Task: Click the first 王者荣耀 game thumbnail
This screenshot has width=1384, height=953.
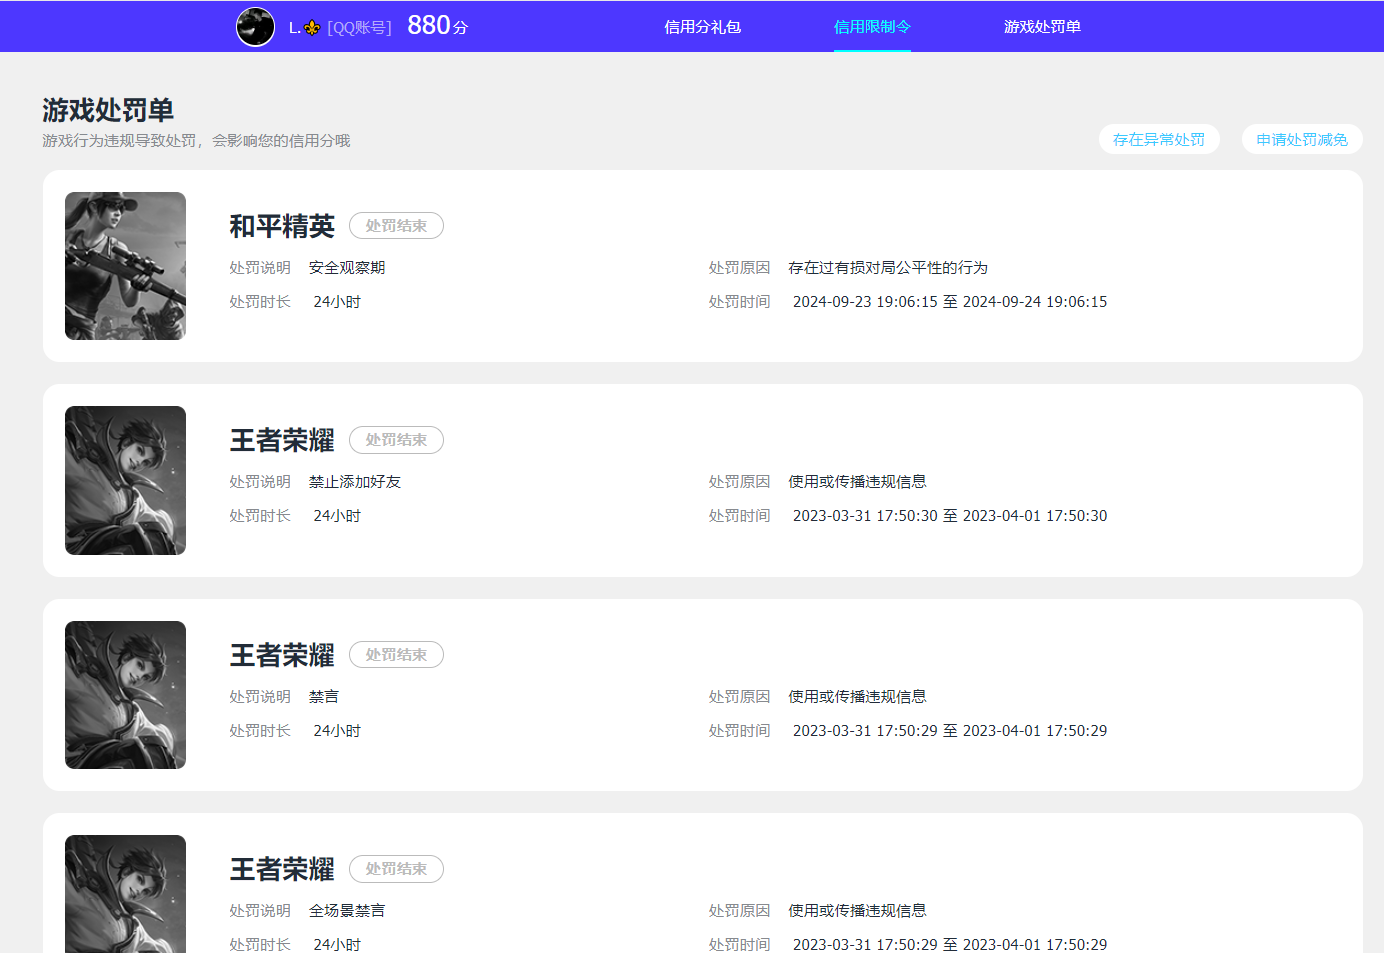Action: pos(125,480)
